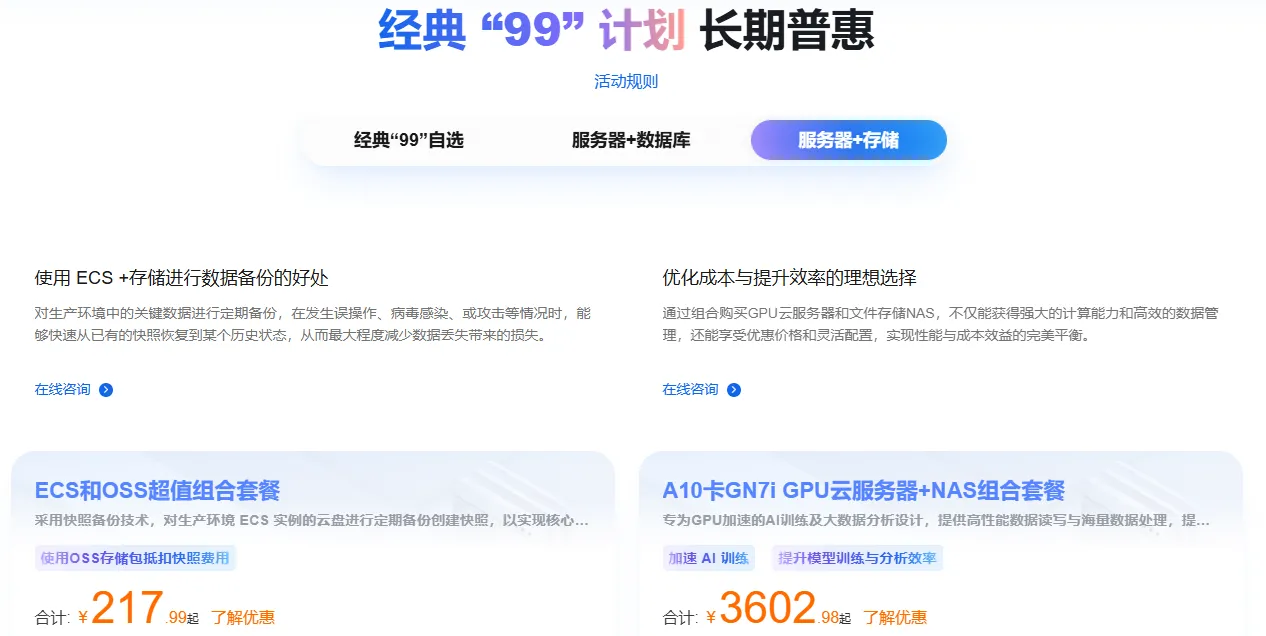
Task: Click the GPU card description starting 专为GPU加速
Action: point(936,521)
